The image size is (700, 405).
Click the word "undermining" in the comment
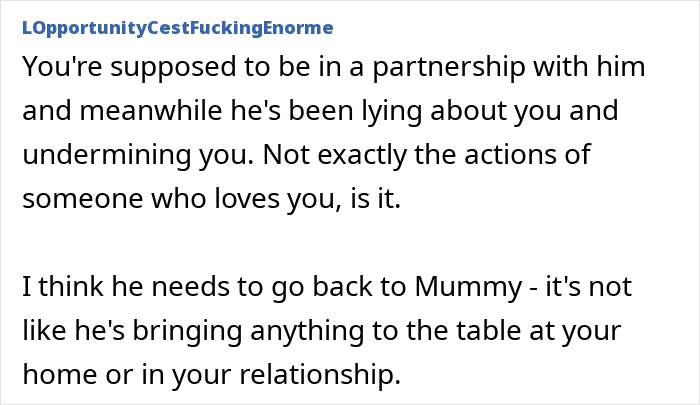click(x=106, y=155)
